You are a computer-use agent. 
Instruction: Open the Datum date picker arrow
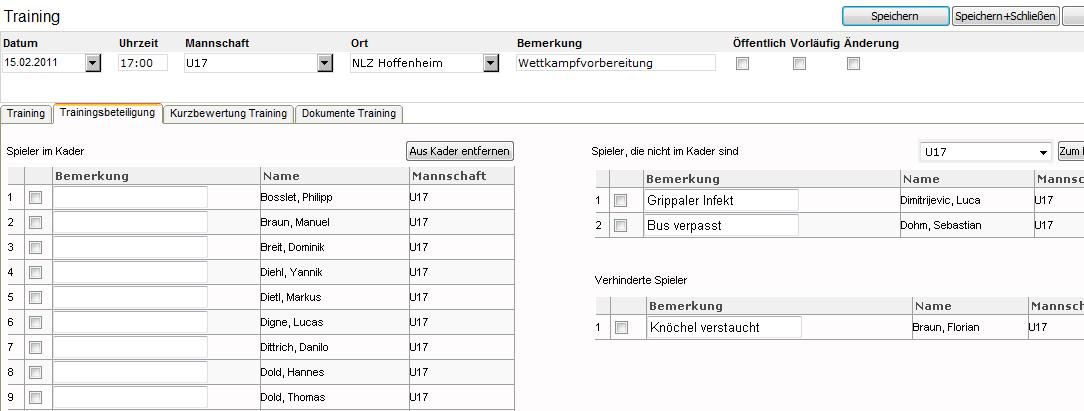coord(93,64)
